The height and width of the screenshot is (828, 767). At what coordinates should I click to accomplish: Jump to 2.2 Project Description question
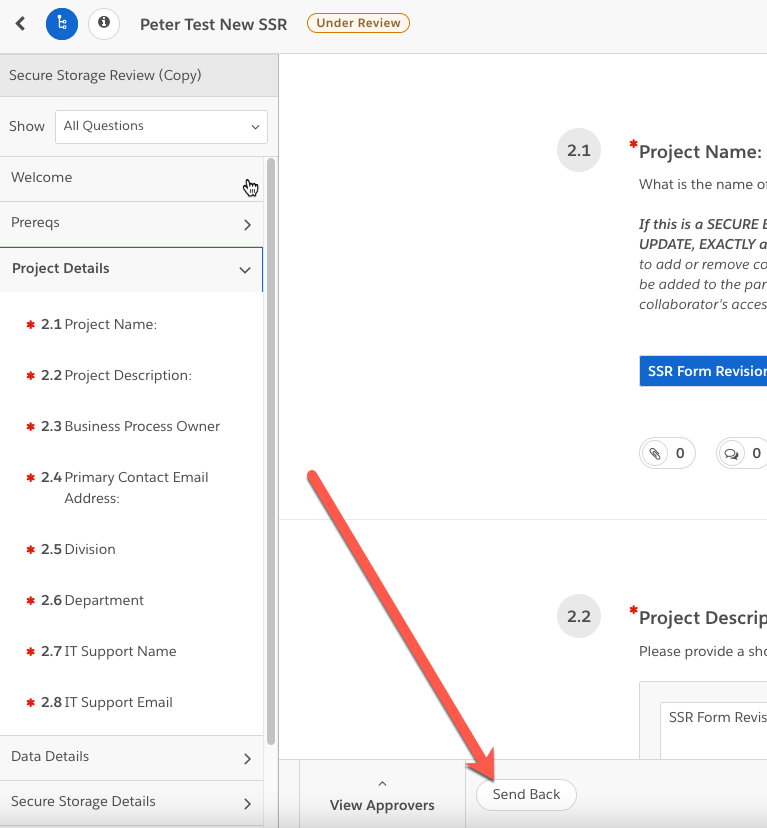pyautogui.click(x=116, y=375)
